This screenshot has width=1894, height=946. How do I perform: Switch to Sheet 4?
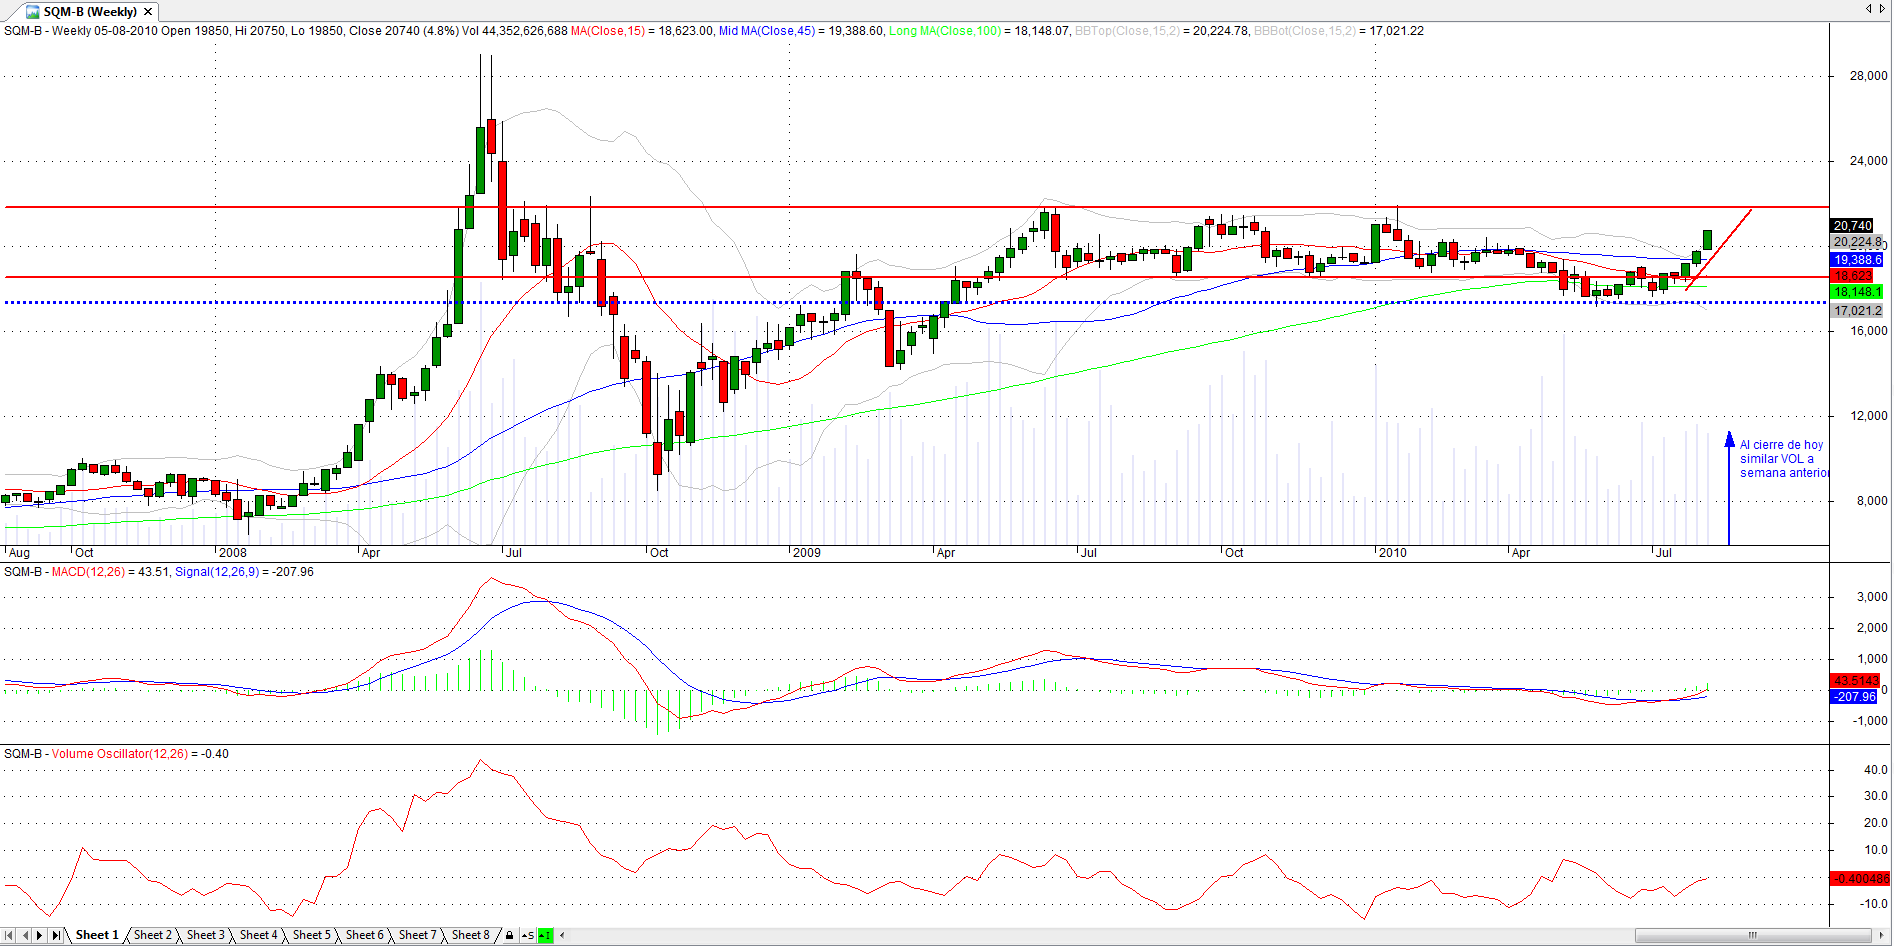coord(258,935)
